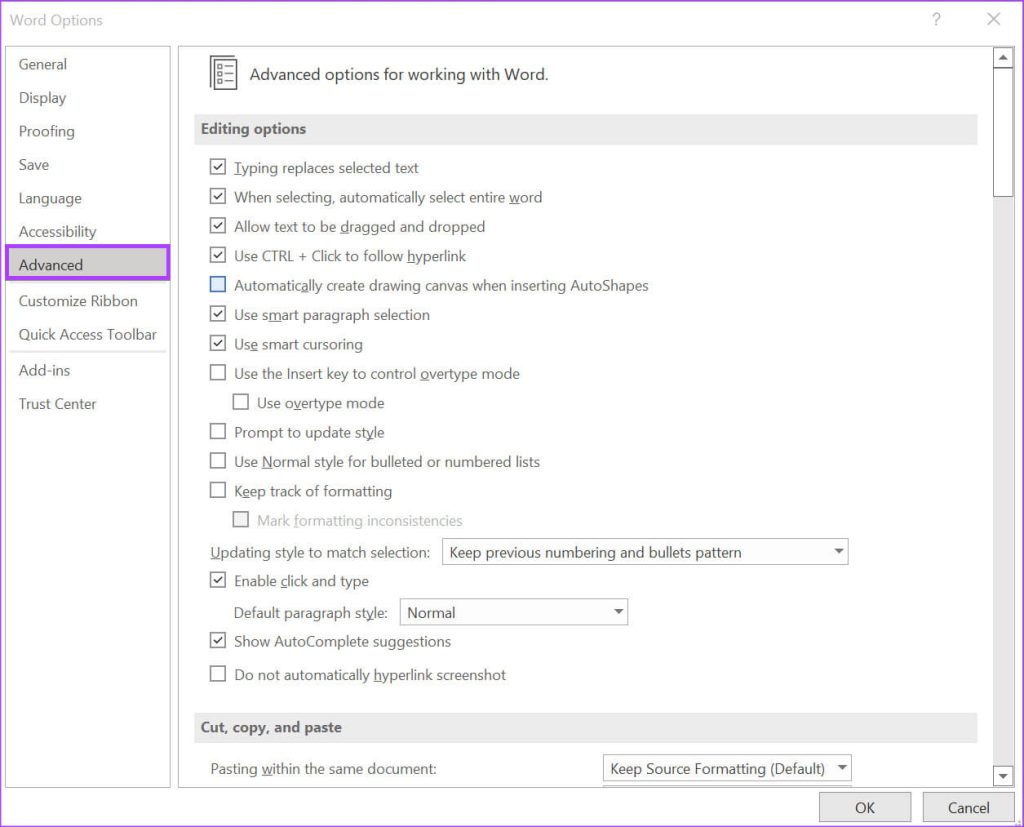1024x827 pixels.
Task: Open the Trust Center section
Action: (x=57, y=404)
